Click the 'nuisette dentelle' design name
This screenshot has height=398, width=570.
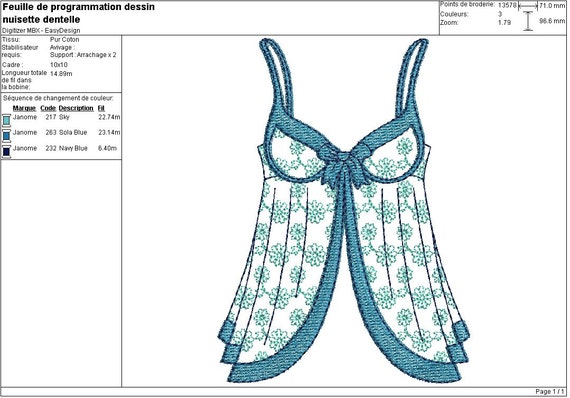[41, 19]
